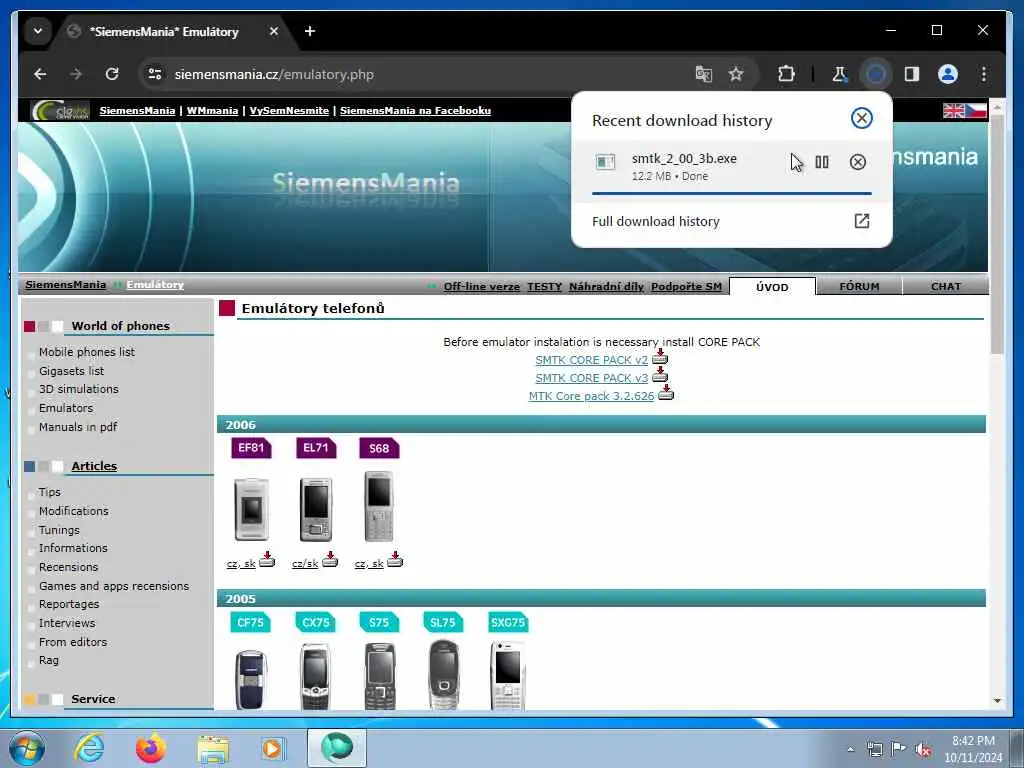Show hidden system tray icons

850,750
